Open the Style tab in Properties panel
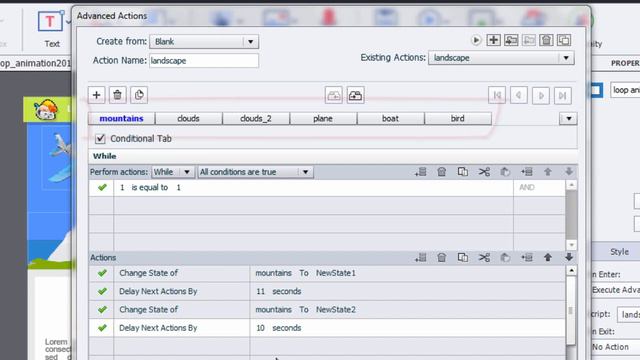 pos(619,252)
